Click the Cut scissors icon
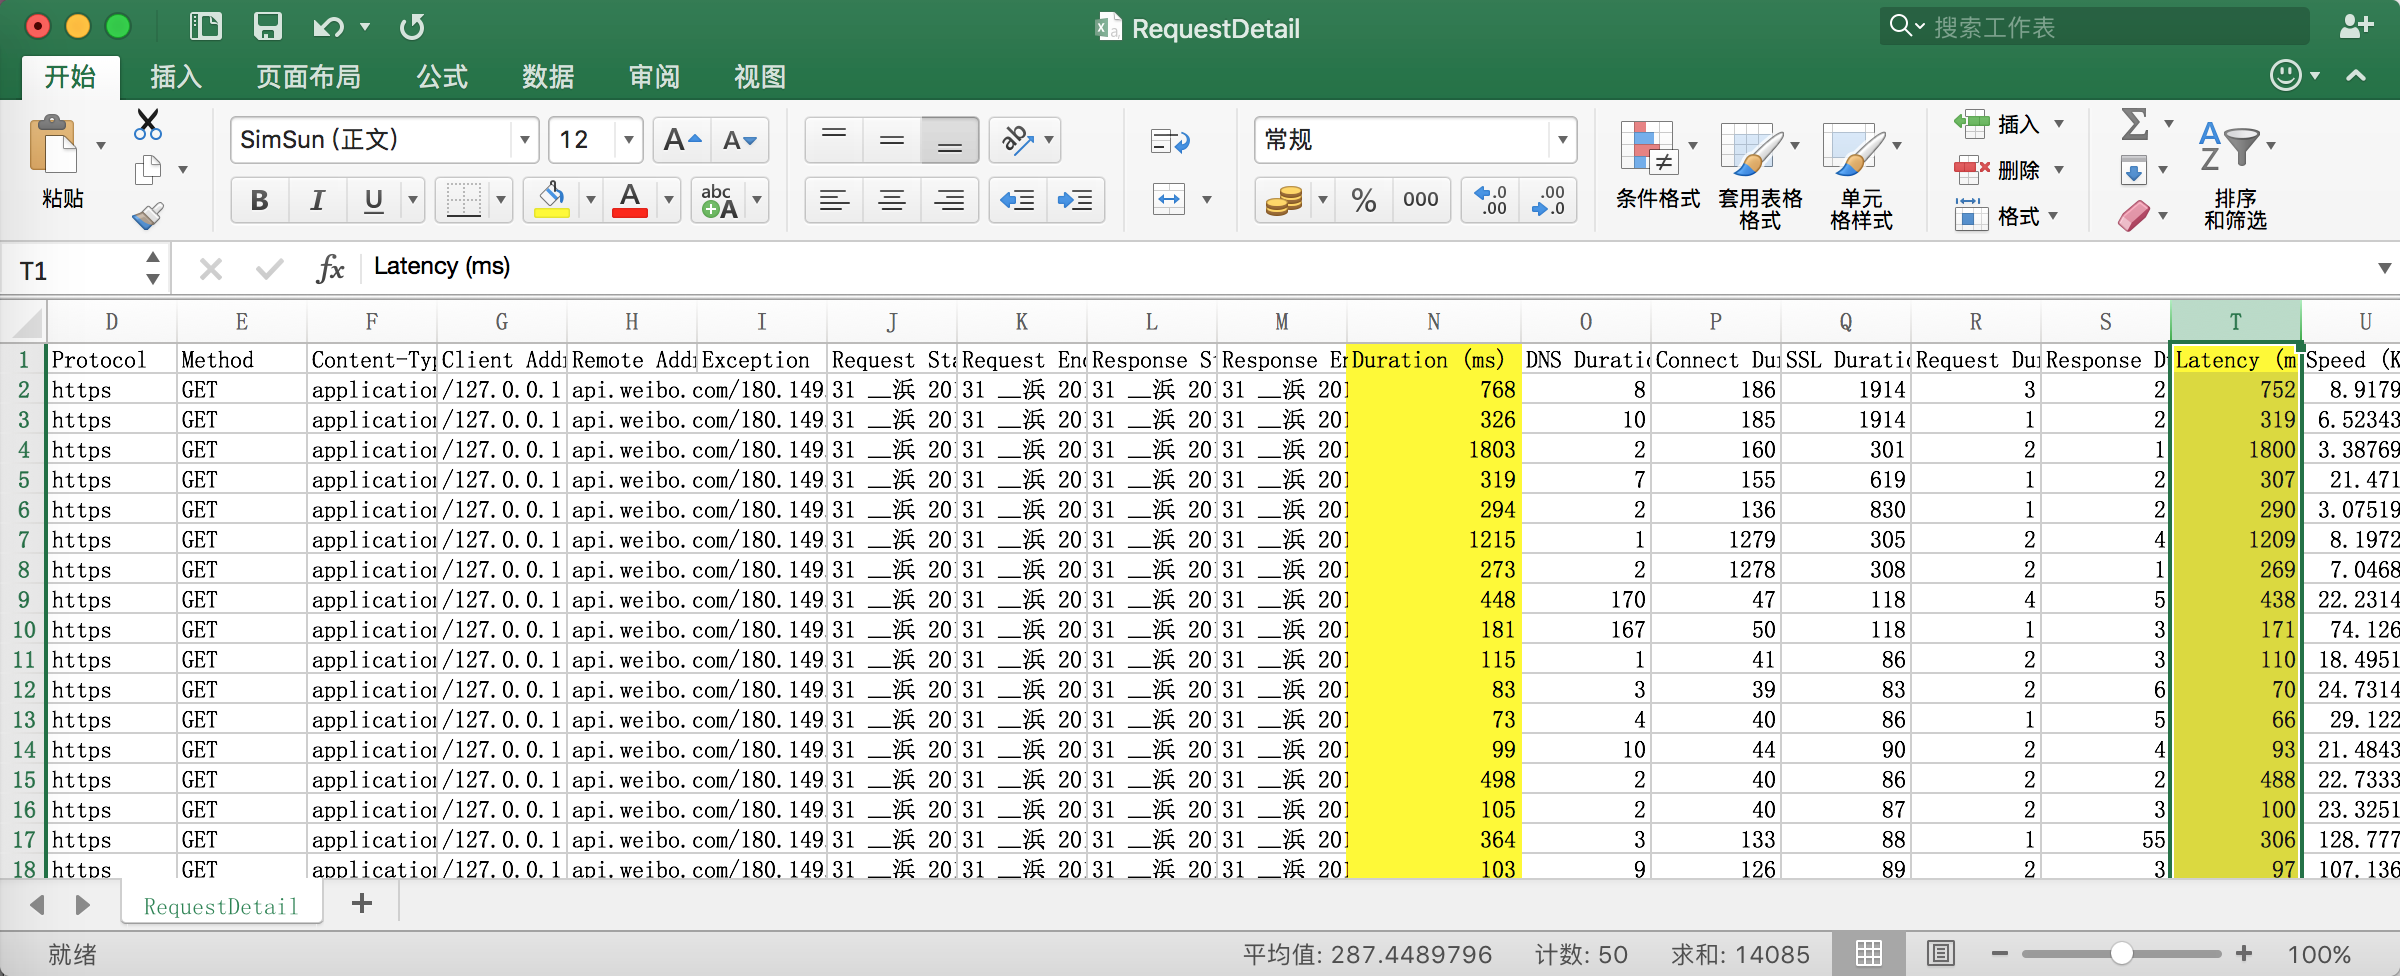Screen dimensions: 2400x976 [x=148, y=124]
